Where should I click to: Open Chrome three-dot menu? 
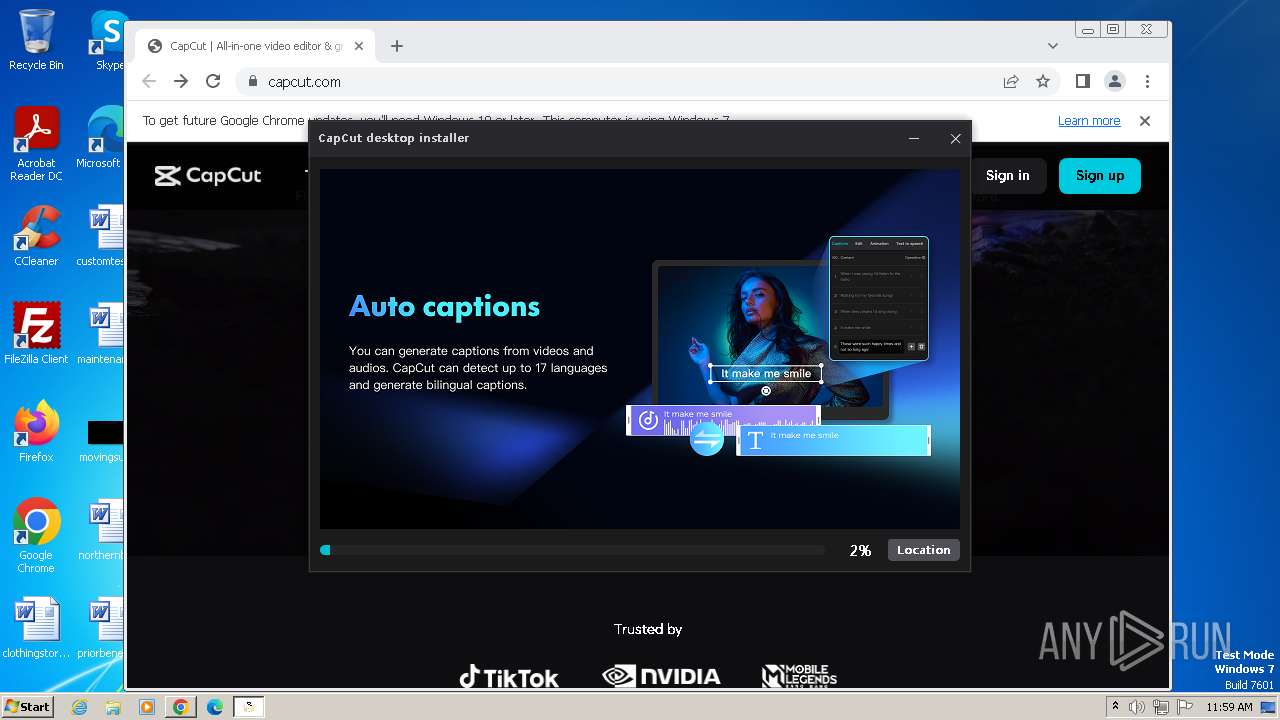(x=1147, y=82)
